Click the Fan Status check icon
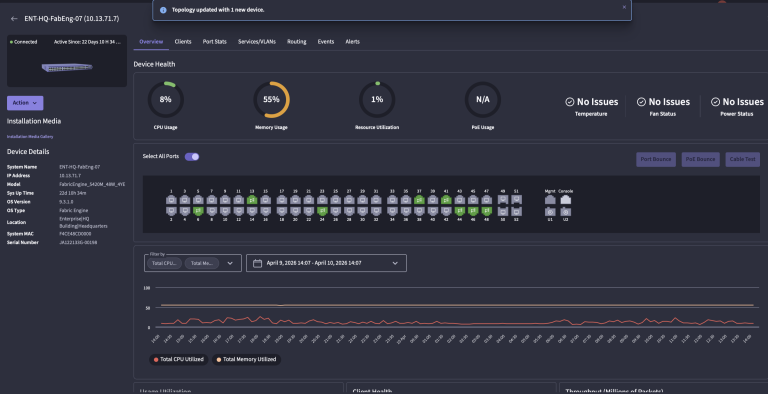Screen dimensions: 768x394 [641, 102]
